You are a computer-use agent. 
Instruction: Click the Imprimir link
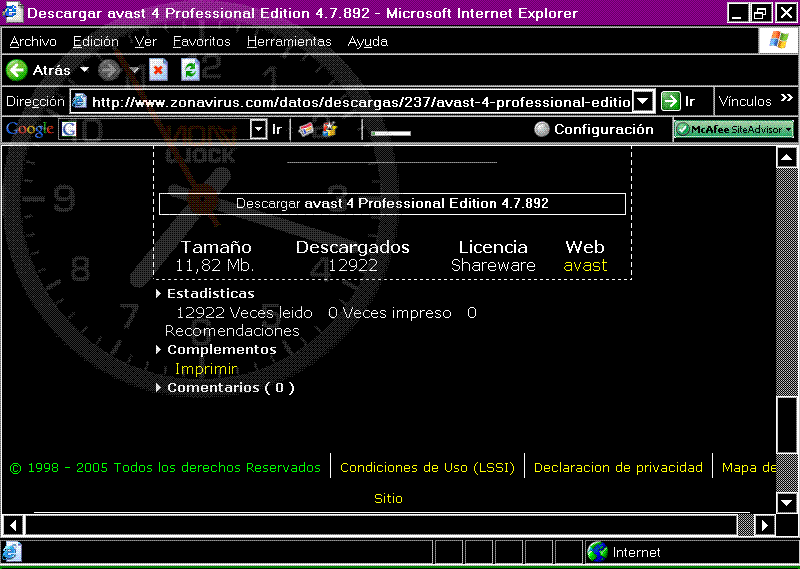[206, 369]
